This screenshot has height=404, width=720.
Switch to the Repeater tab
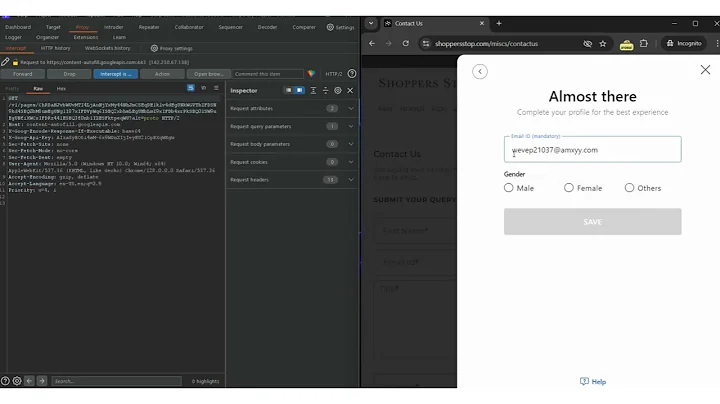[149, 27]
